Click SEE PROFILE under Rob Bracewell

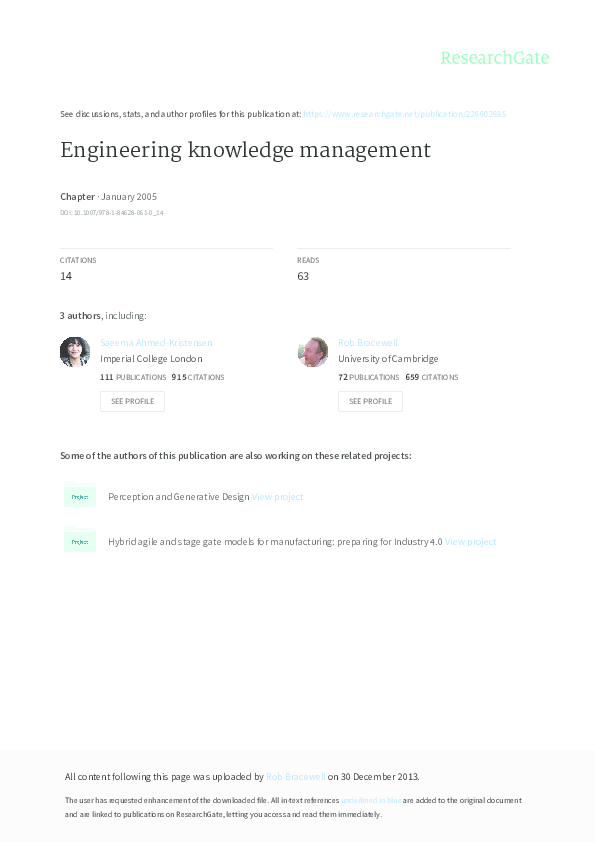coord(370,401)
